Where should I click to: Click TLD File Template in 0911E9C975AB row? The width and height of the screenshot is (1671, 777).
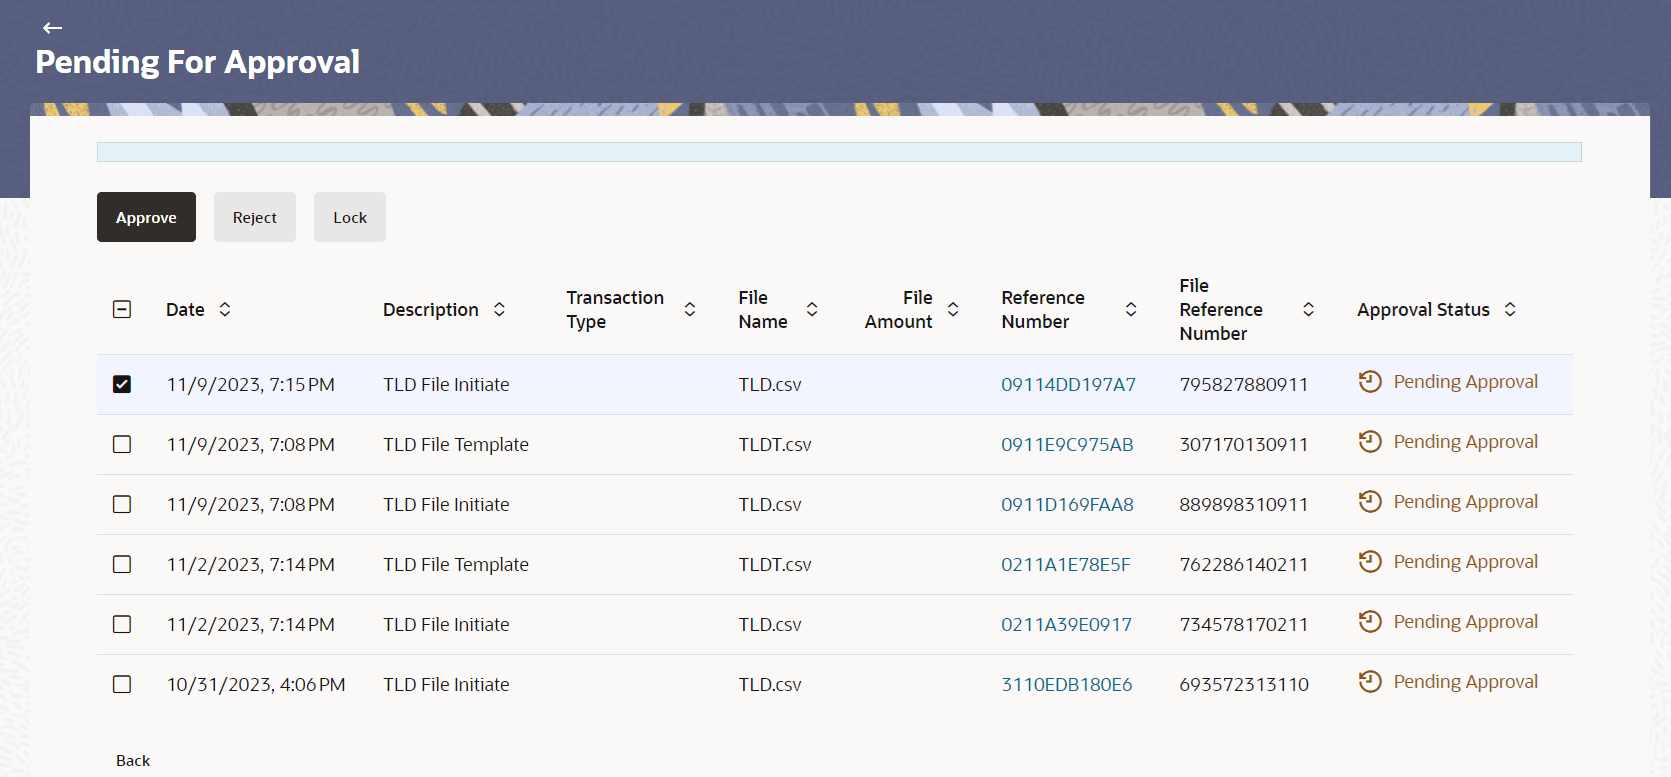tap(456, 445)
